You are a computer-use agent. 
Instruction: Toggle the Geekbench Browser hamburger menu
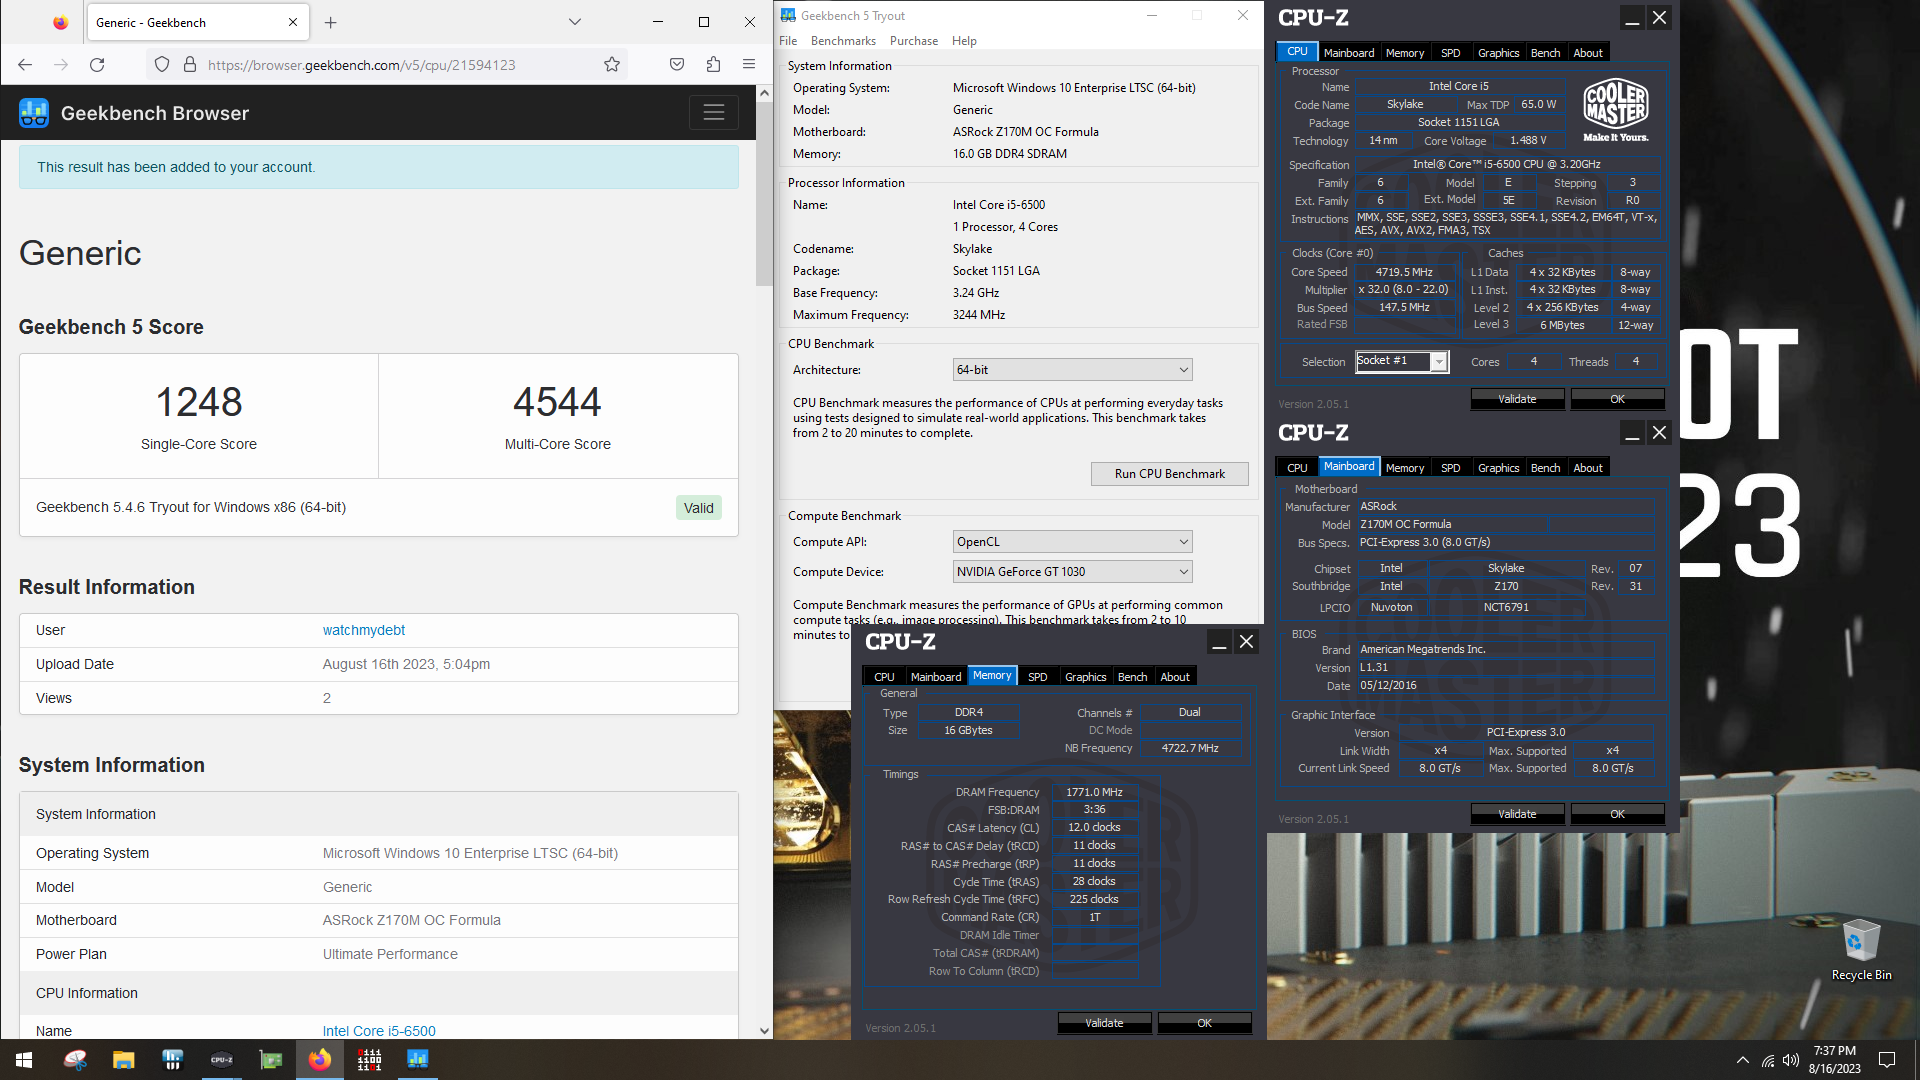pyautogui.click(x=714, y=113)
